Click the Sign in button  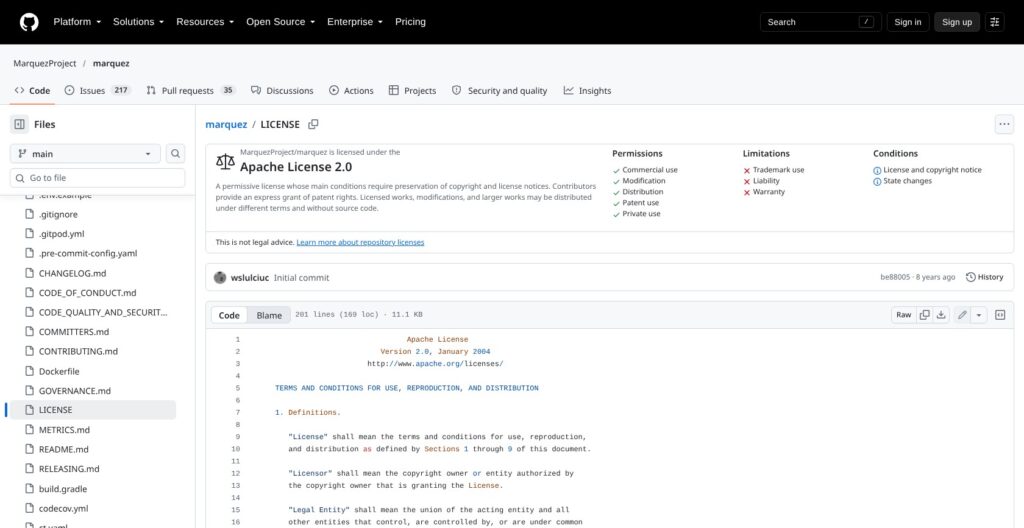908,22
